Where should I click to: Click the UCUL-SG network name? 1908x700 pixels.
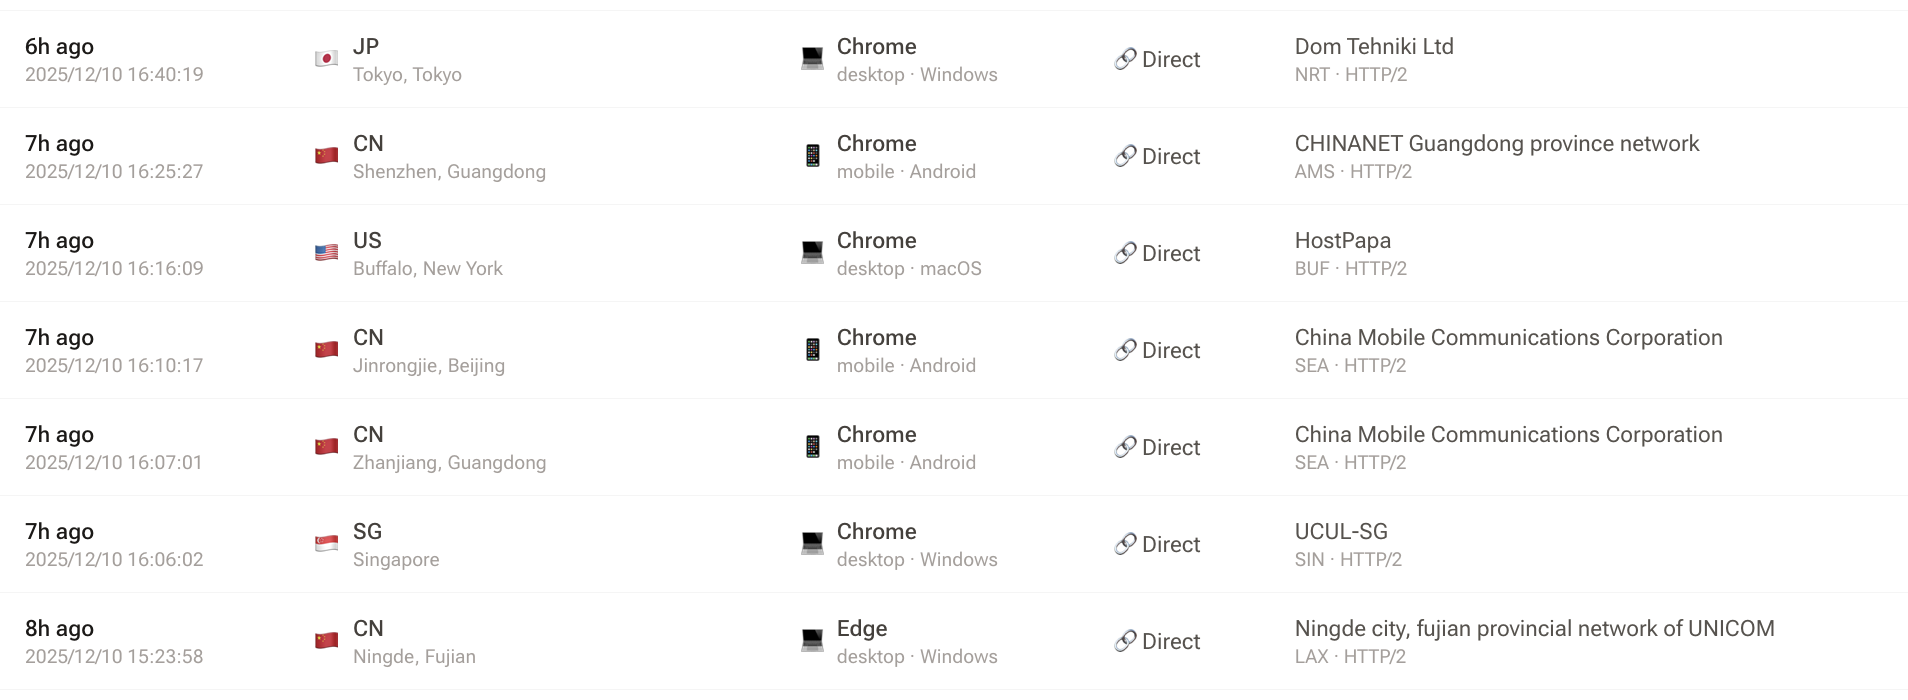pos(1340,532)
